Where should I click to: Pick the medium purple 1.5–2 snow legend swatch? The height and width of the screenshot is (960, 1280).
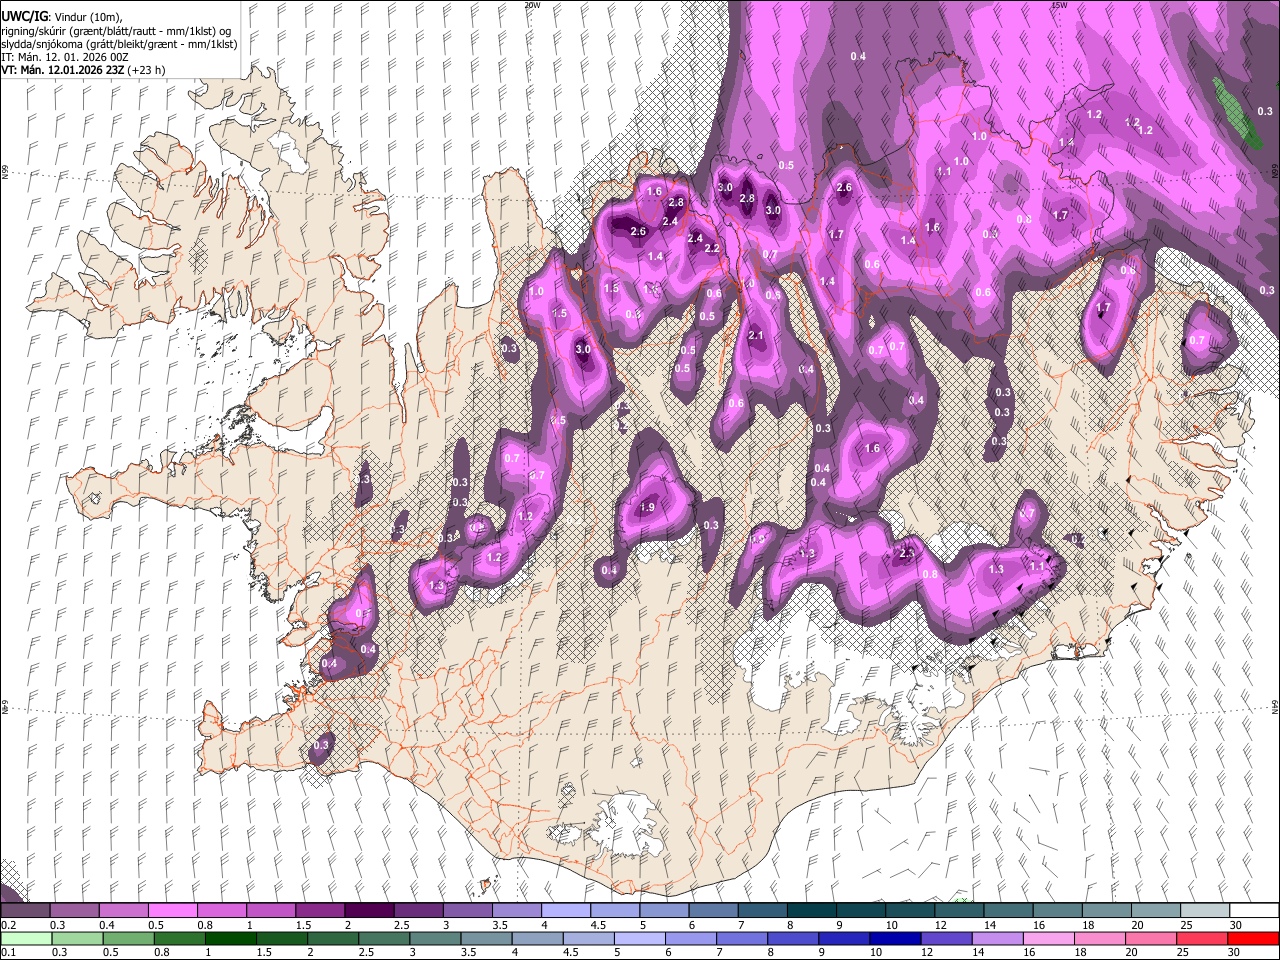click(x=319, y=910)
